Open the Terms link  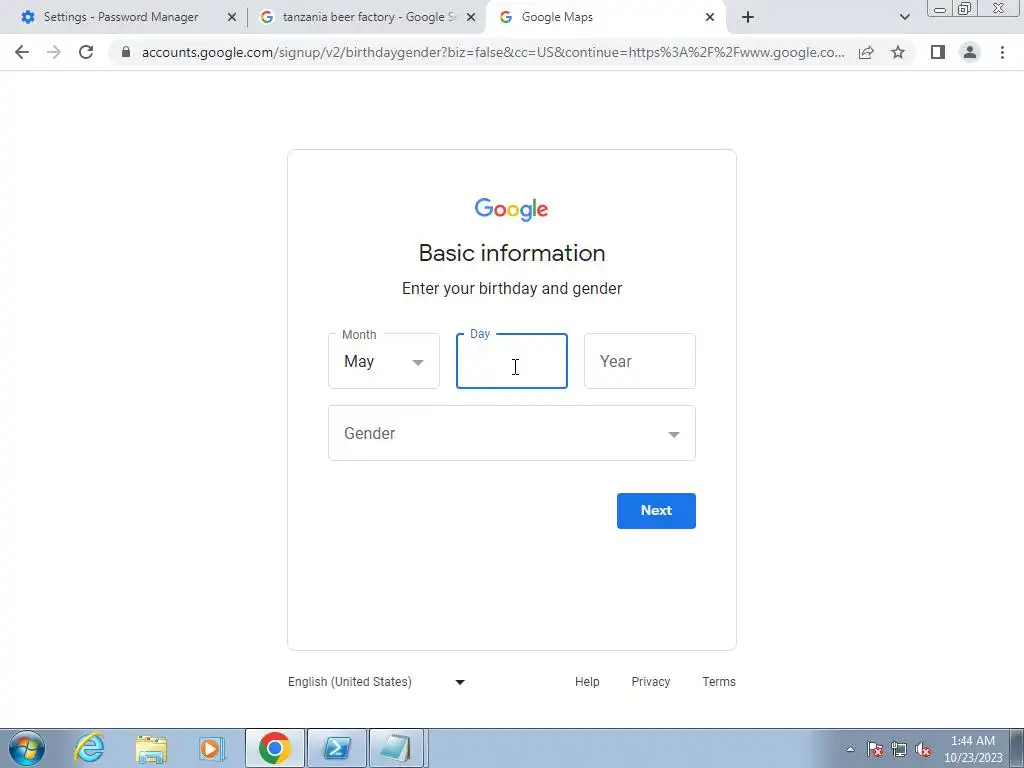point(719,682)
